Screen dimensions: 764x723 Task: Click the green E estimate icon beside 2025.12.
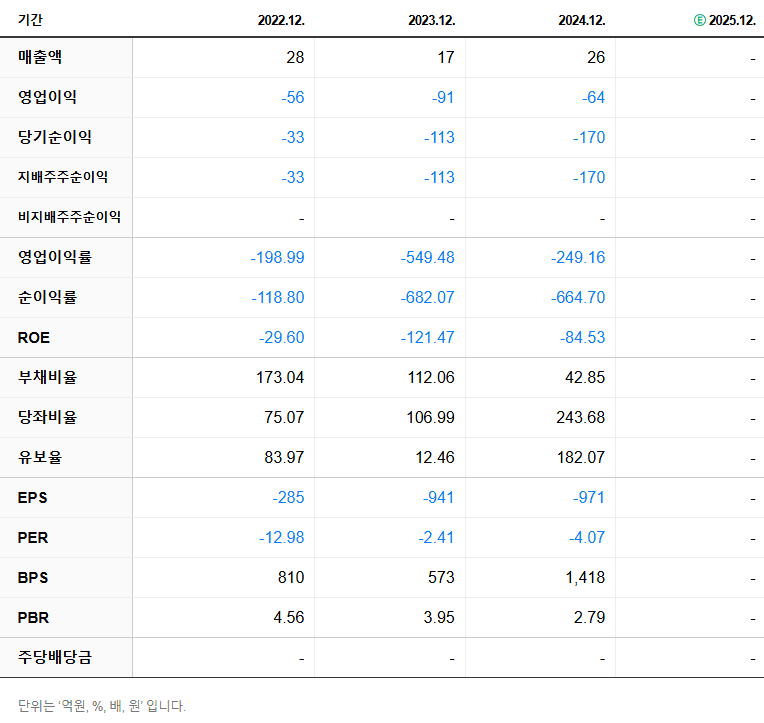pos(700,20)
